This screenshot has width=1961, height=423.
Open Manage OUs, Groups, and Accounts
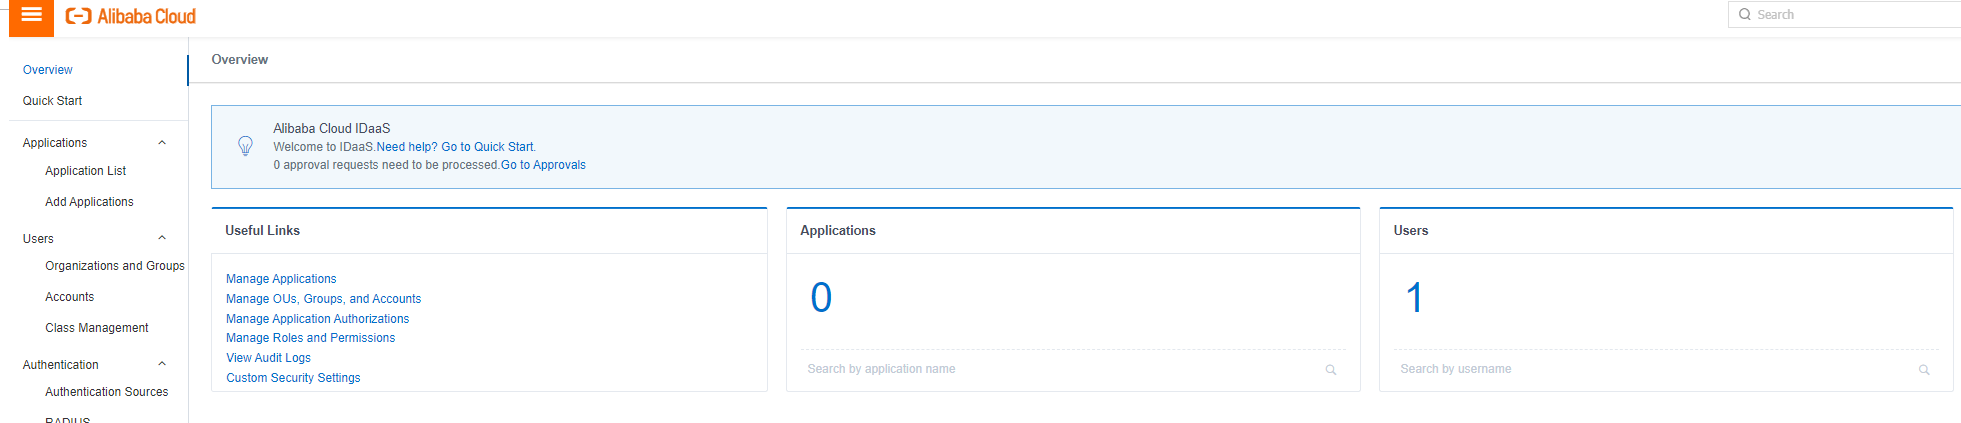pyautogui.click(x=324, y=299)
